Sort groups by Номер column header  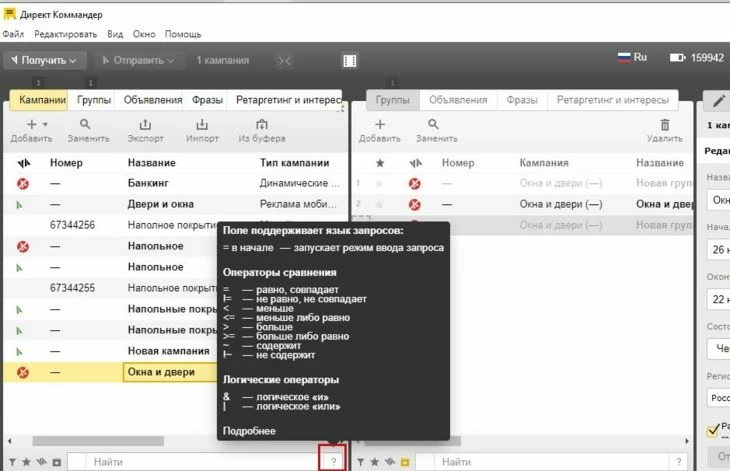point(458,163)
